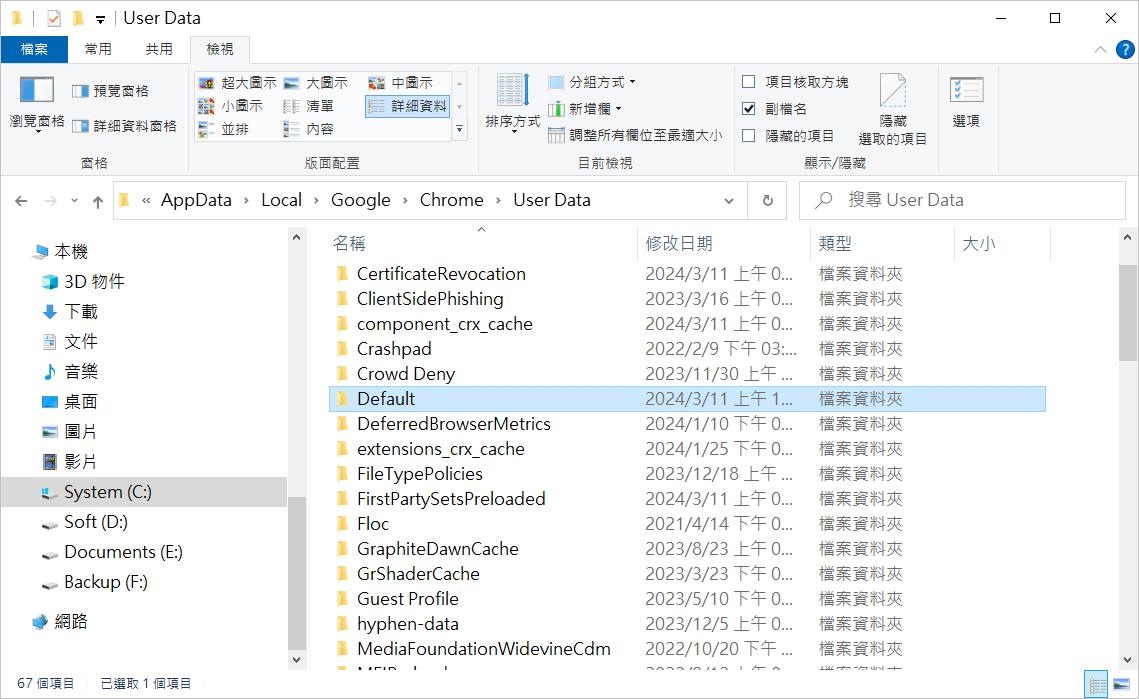Expand the layout gallery more arrow
Screen dimensions: 1139x699
459,129
